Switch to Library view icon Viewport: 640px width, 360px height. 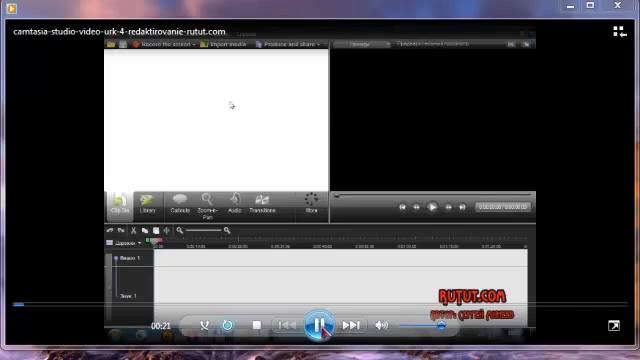(620, 31)
